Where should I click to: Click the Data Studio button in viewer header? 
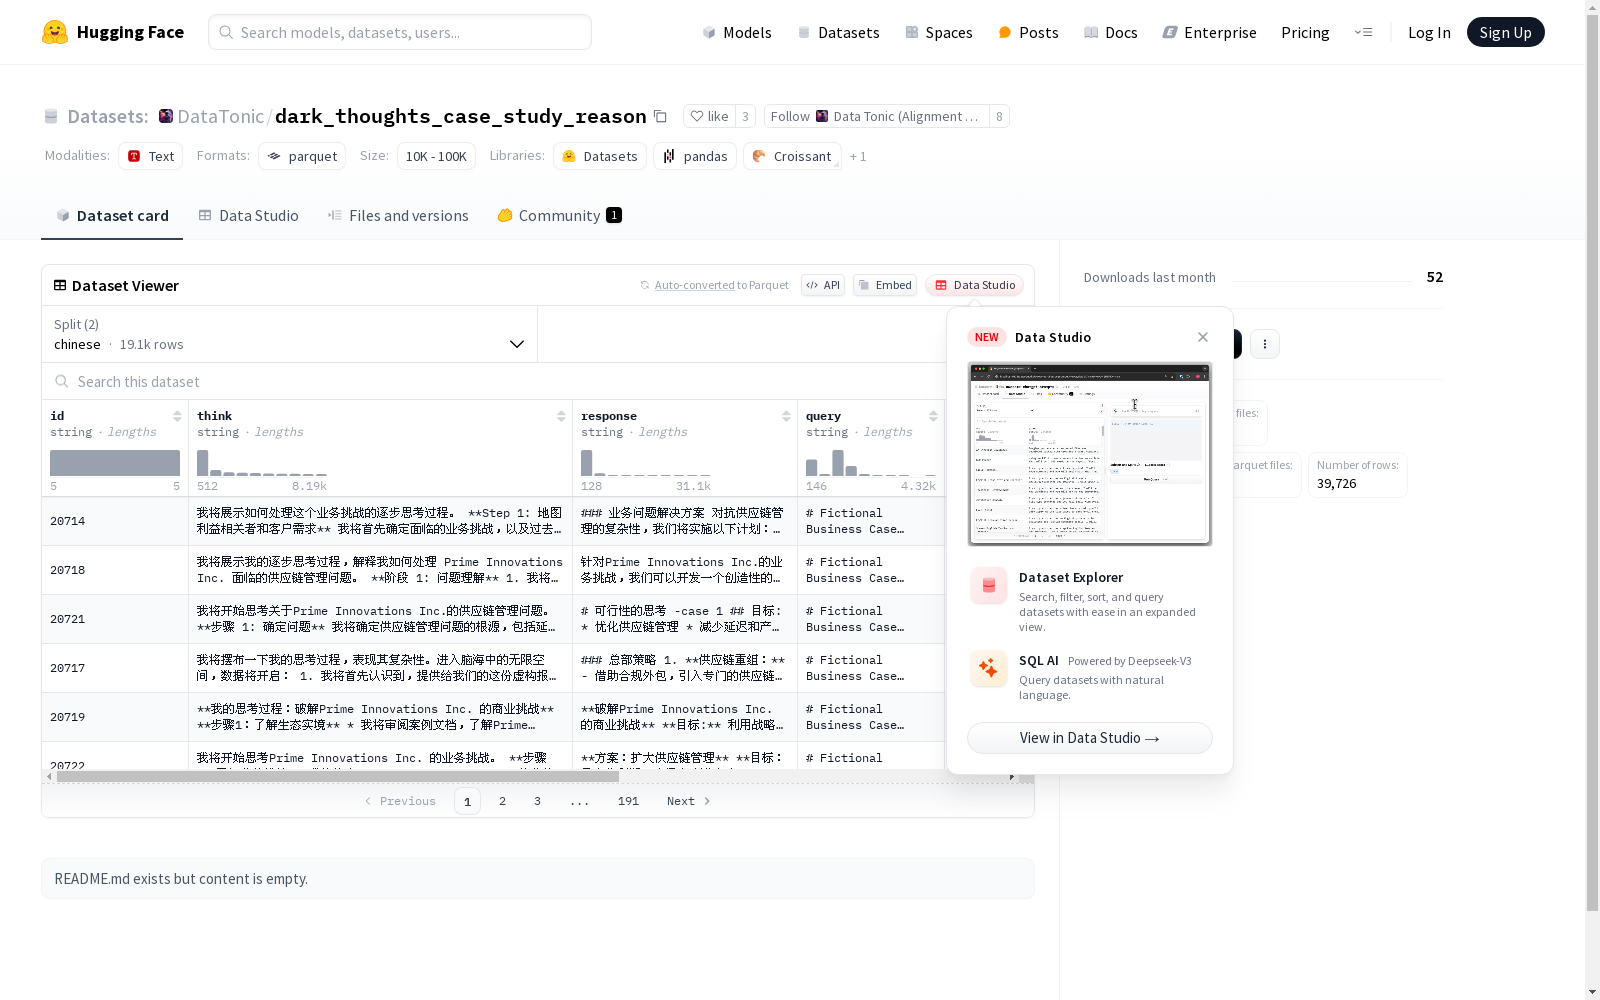tap(975, 285)
